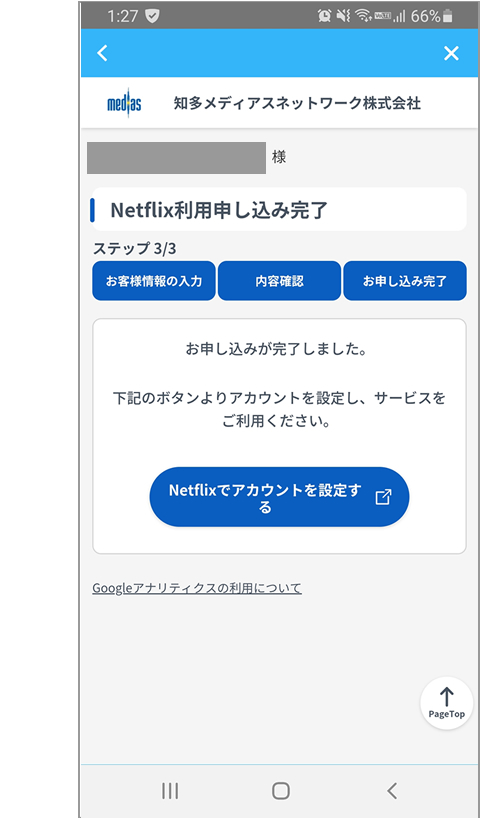Screen dimensions: 484x818
Task: Tap the shield icon beside the clock
Action: point(152,16)
